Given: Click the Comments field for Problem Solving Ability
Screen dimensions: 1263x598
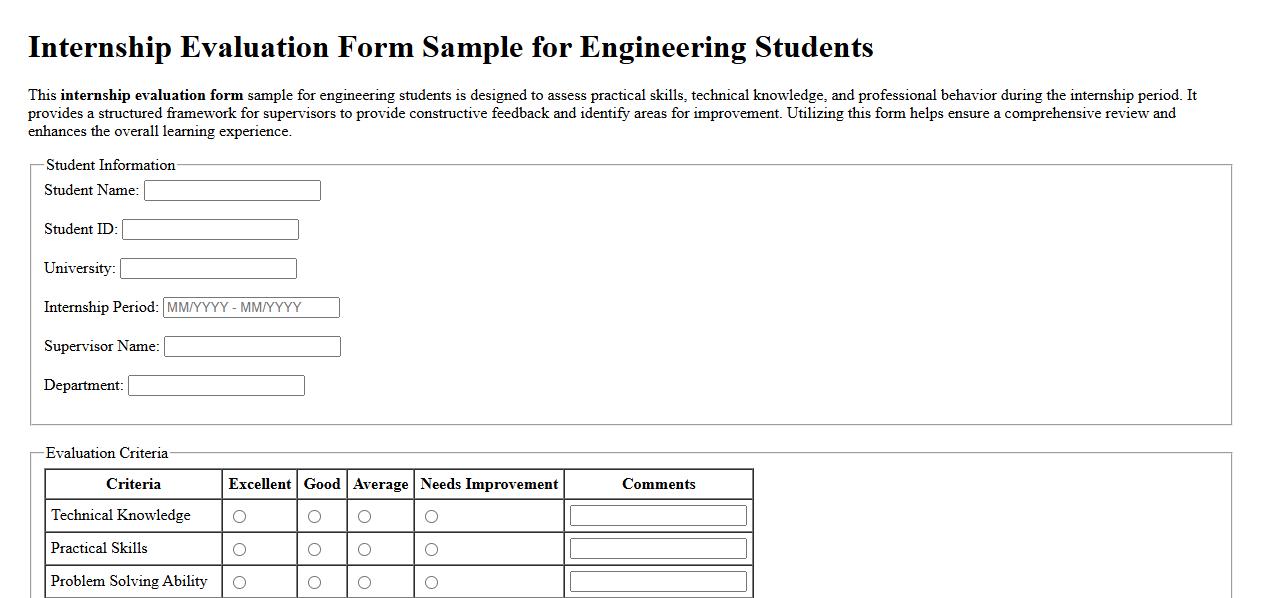Looking at the screenshot, I should click(658, 581).
